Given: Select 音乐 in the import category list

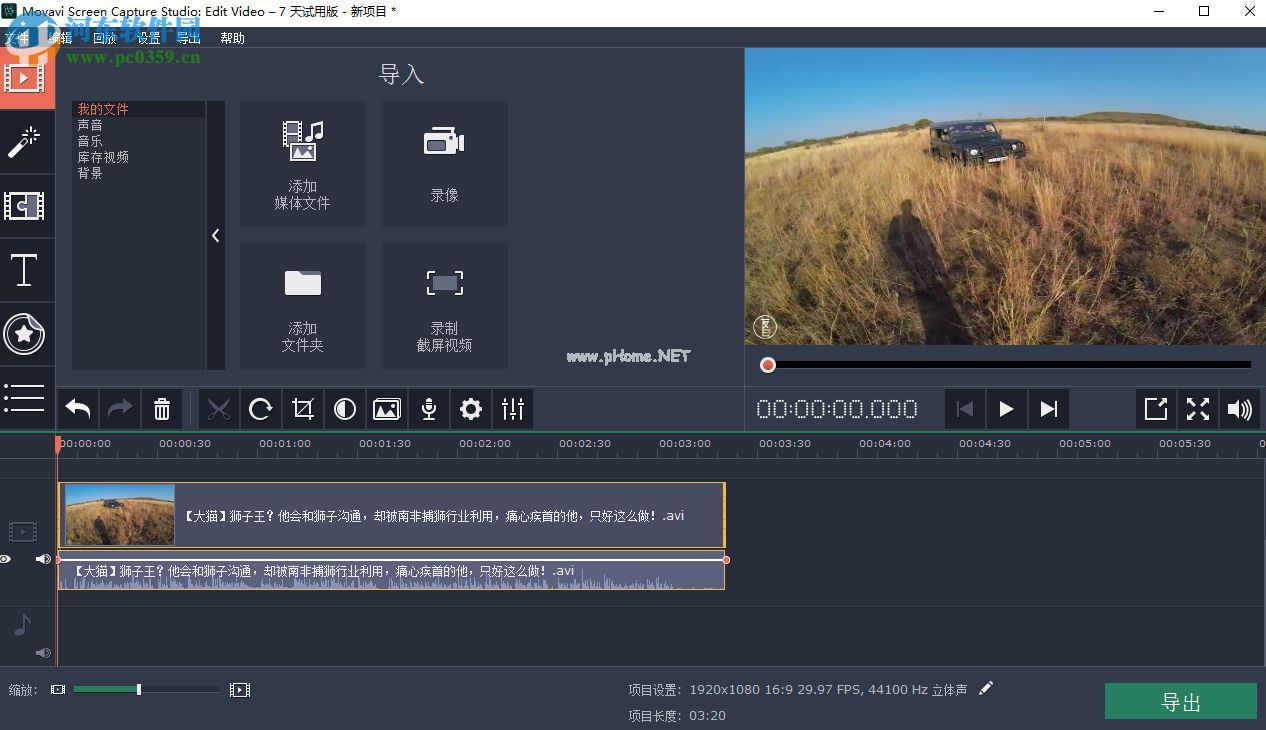Looking at the screenshot, I should click(90, 140).
